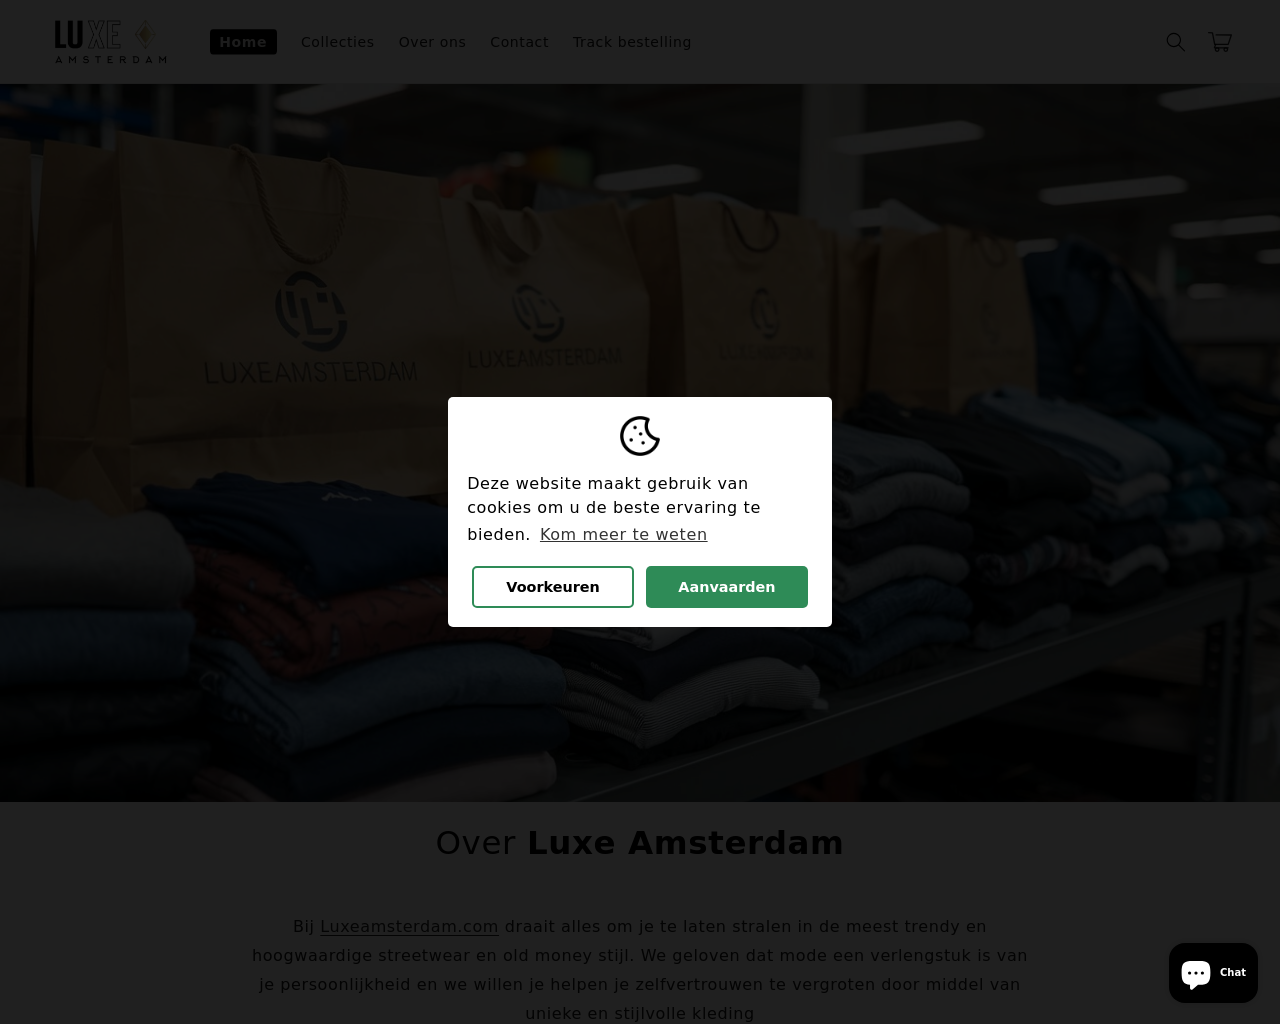Open the shopping cart icon
1280x1024 pixels.
pyautogui.click(x=1220, y=42)
